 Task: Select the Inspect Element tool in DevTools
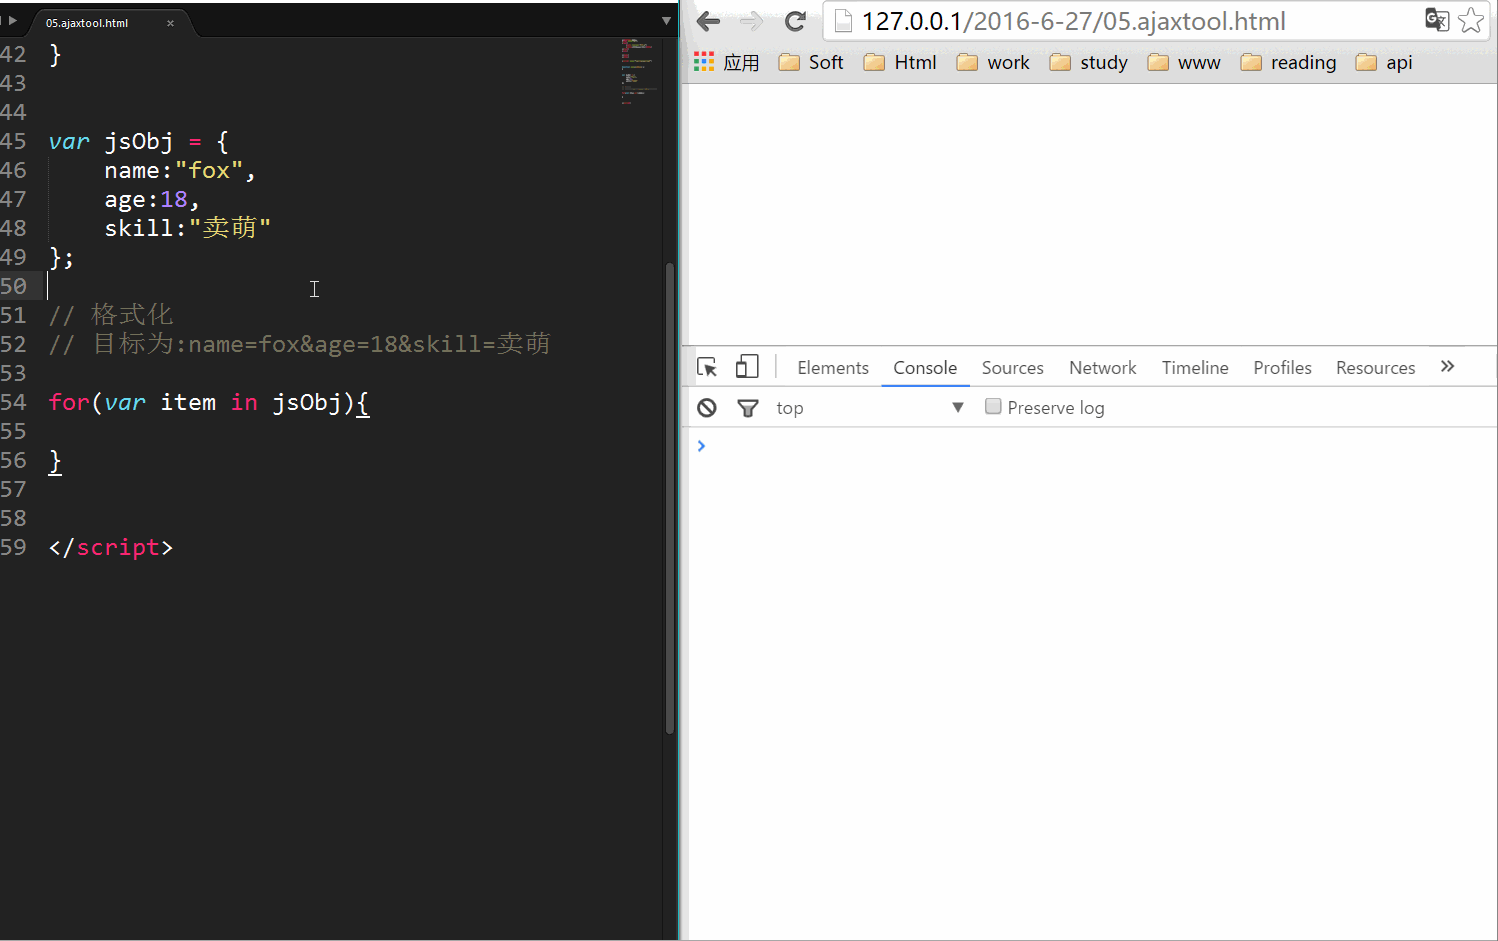coord(708,367)
